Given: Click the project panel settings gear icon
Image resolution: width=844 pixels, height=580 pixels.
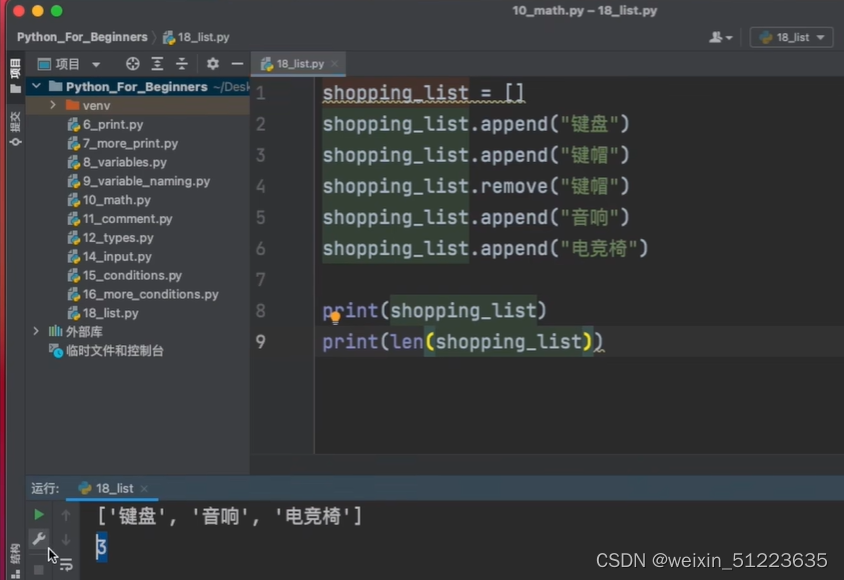Looking at the screenshot, I should (213, 63).
